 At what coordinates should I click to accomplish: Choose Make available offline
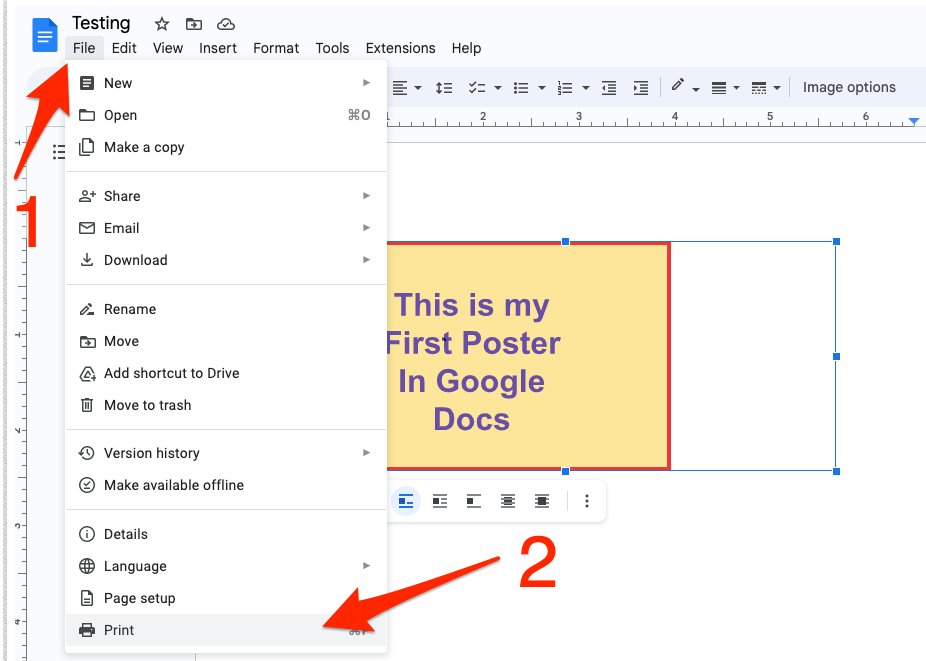226,485
